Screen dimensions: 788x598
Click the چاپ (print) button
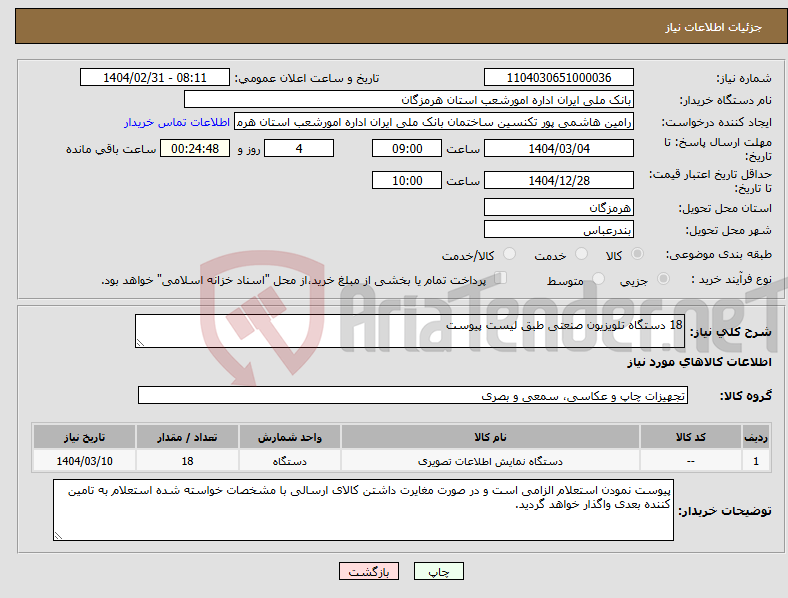pos(438,571)
